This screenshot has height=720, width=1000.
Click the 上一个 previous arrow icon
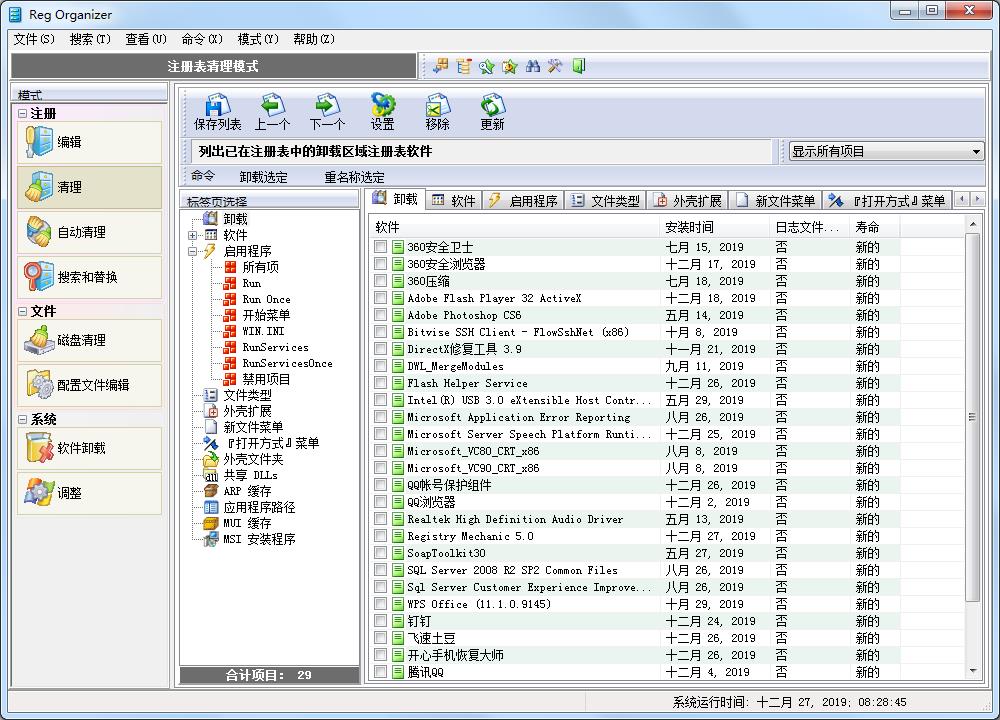click(272, 106)
